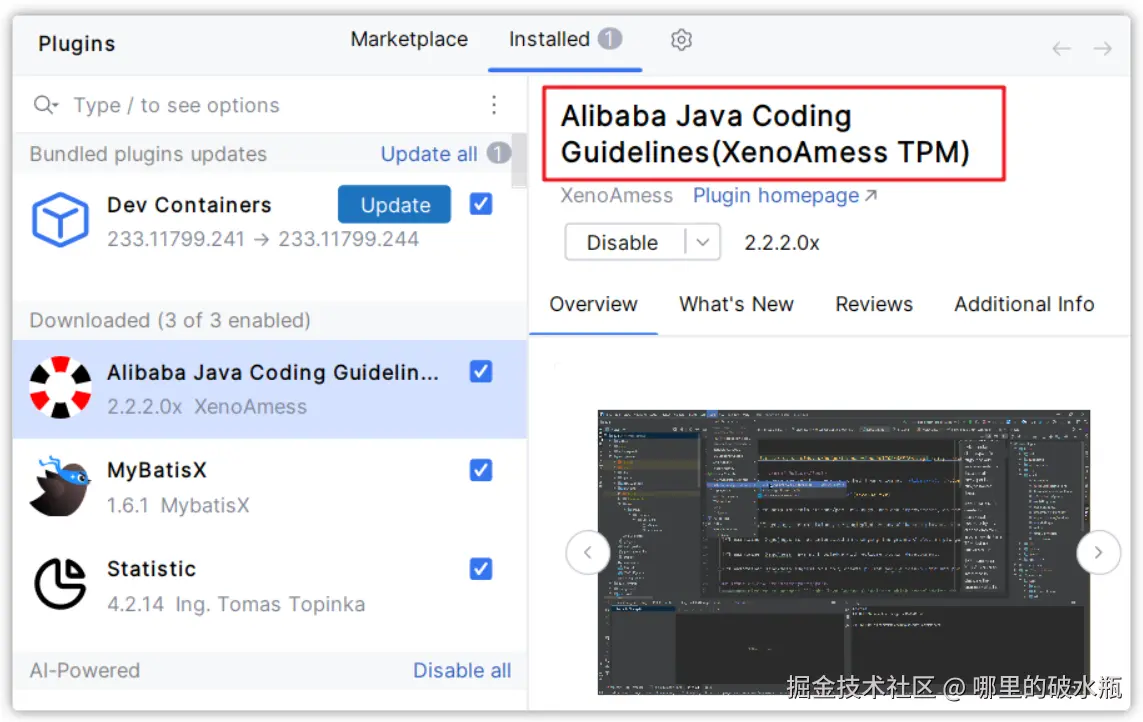Switch to the Installed tab
Screen dimensions: 1143x722
[565, 39]
